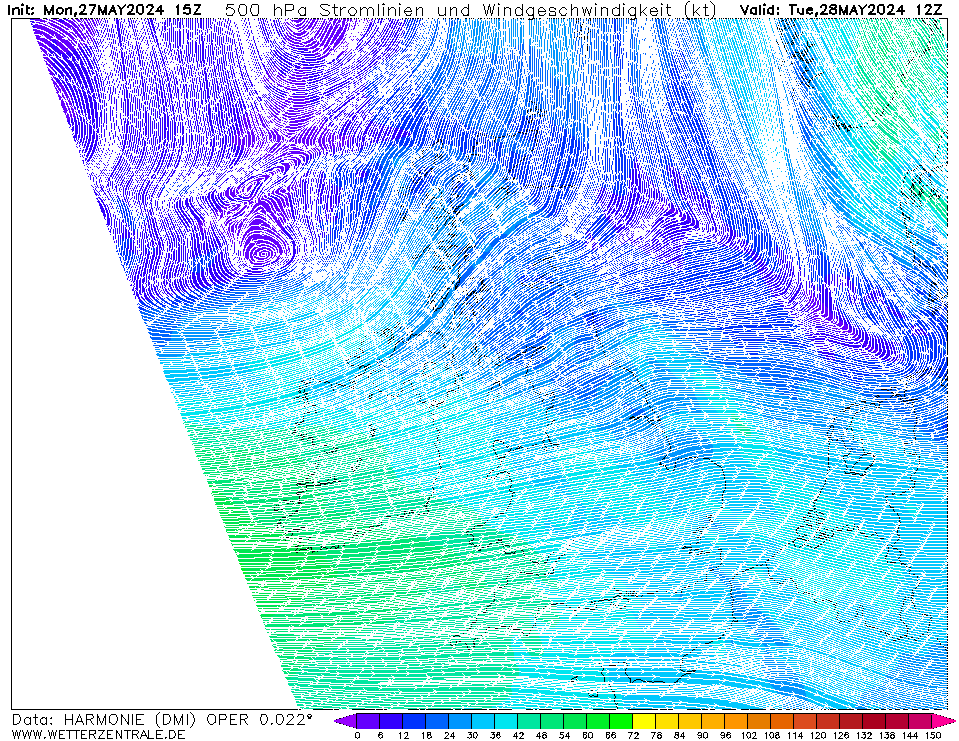Click the legend value label 42
The height and width of the screenshot is (741, 959).
click(518, 735)
